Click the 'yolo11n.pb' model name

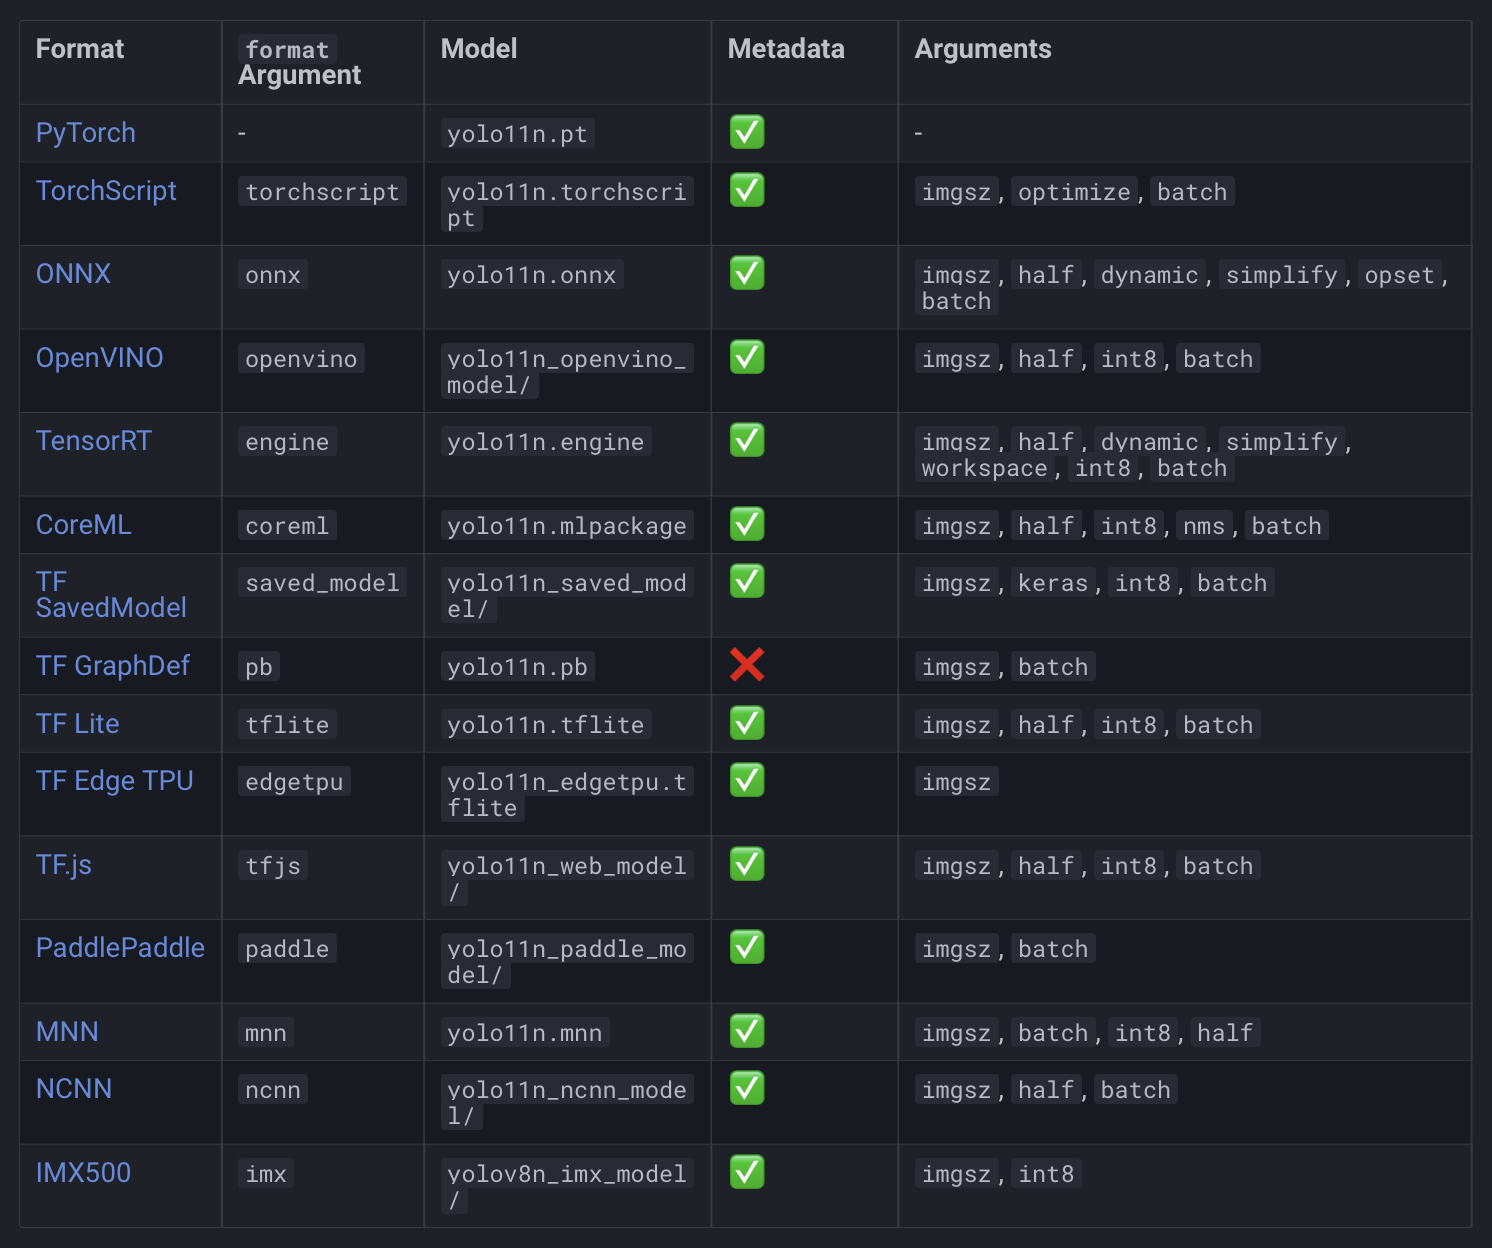pos(517,667)
